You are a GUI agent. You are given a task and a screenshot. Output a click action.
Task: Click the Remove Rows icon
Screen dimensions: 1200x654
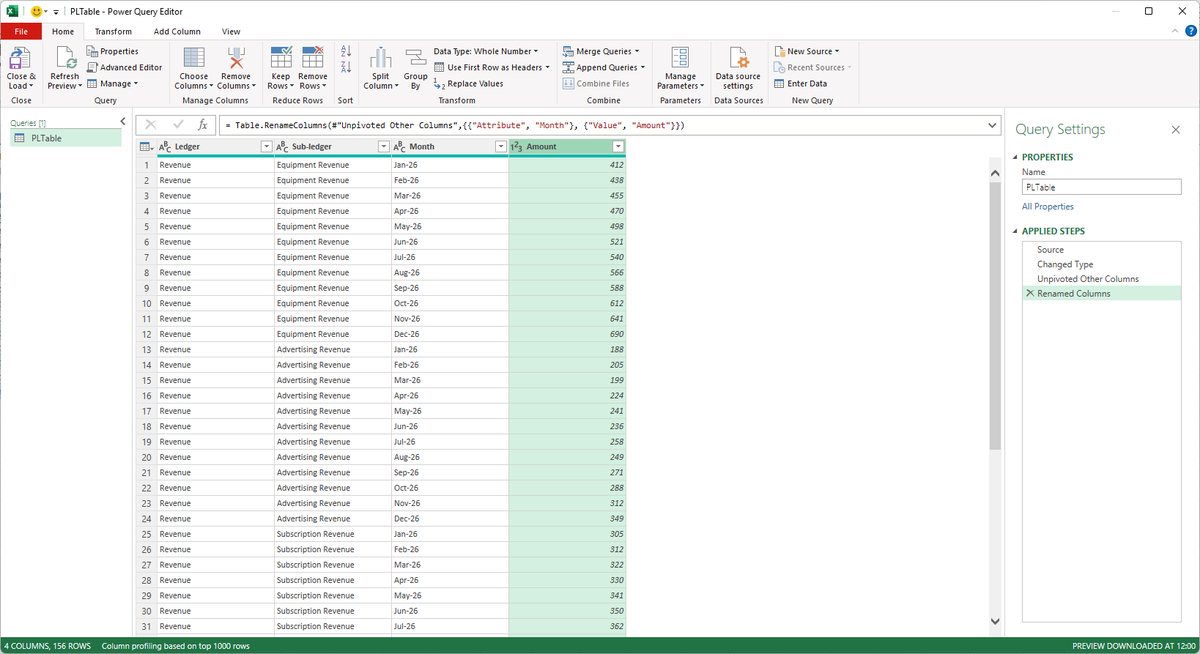click(x=312, y=58)
